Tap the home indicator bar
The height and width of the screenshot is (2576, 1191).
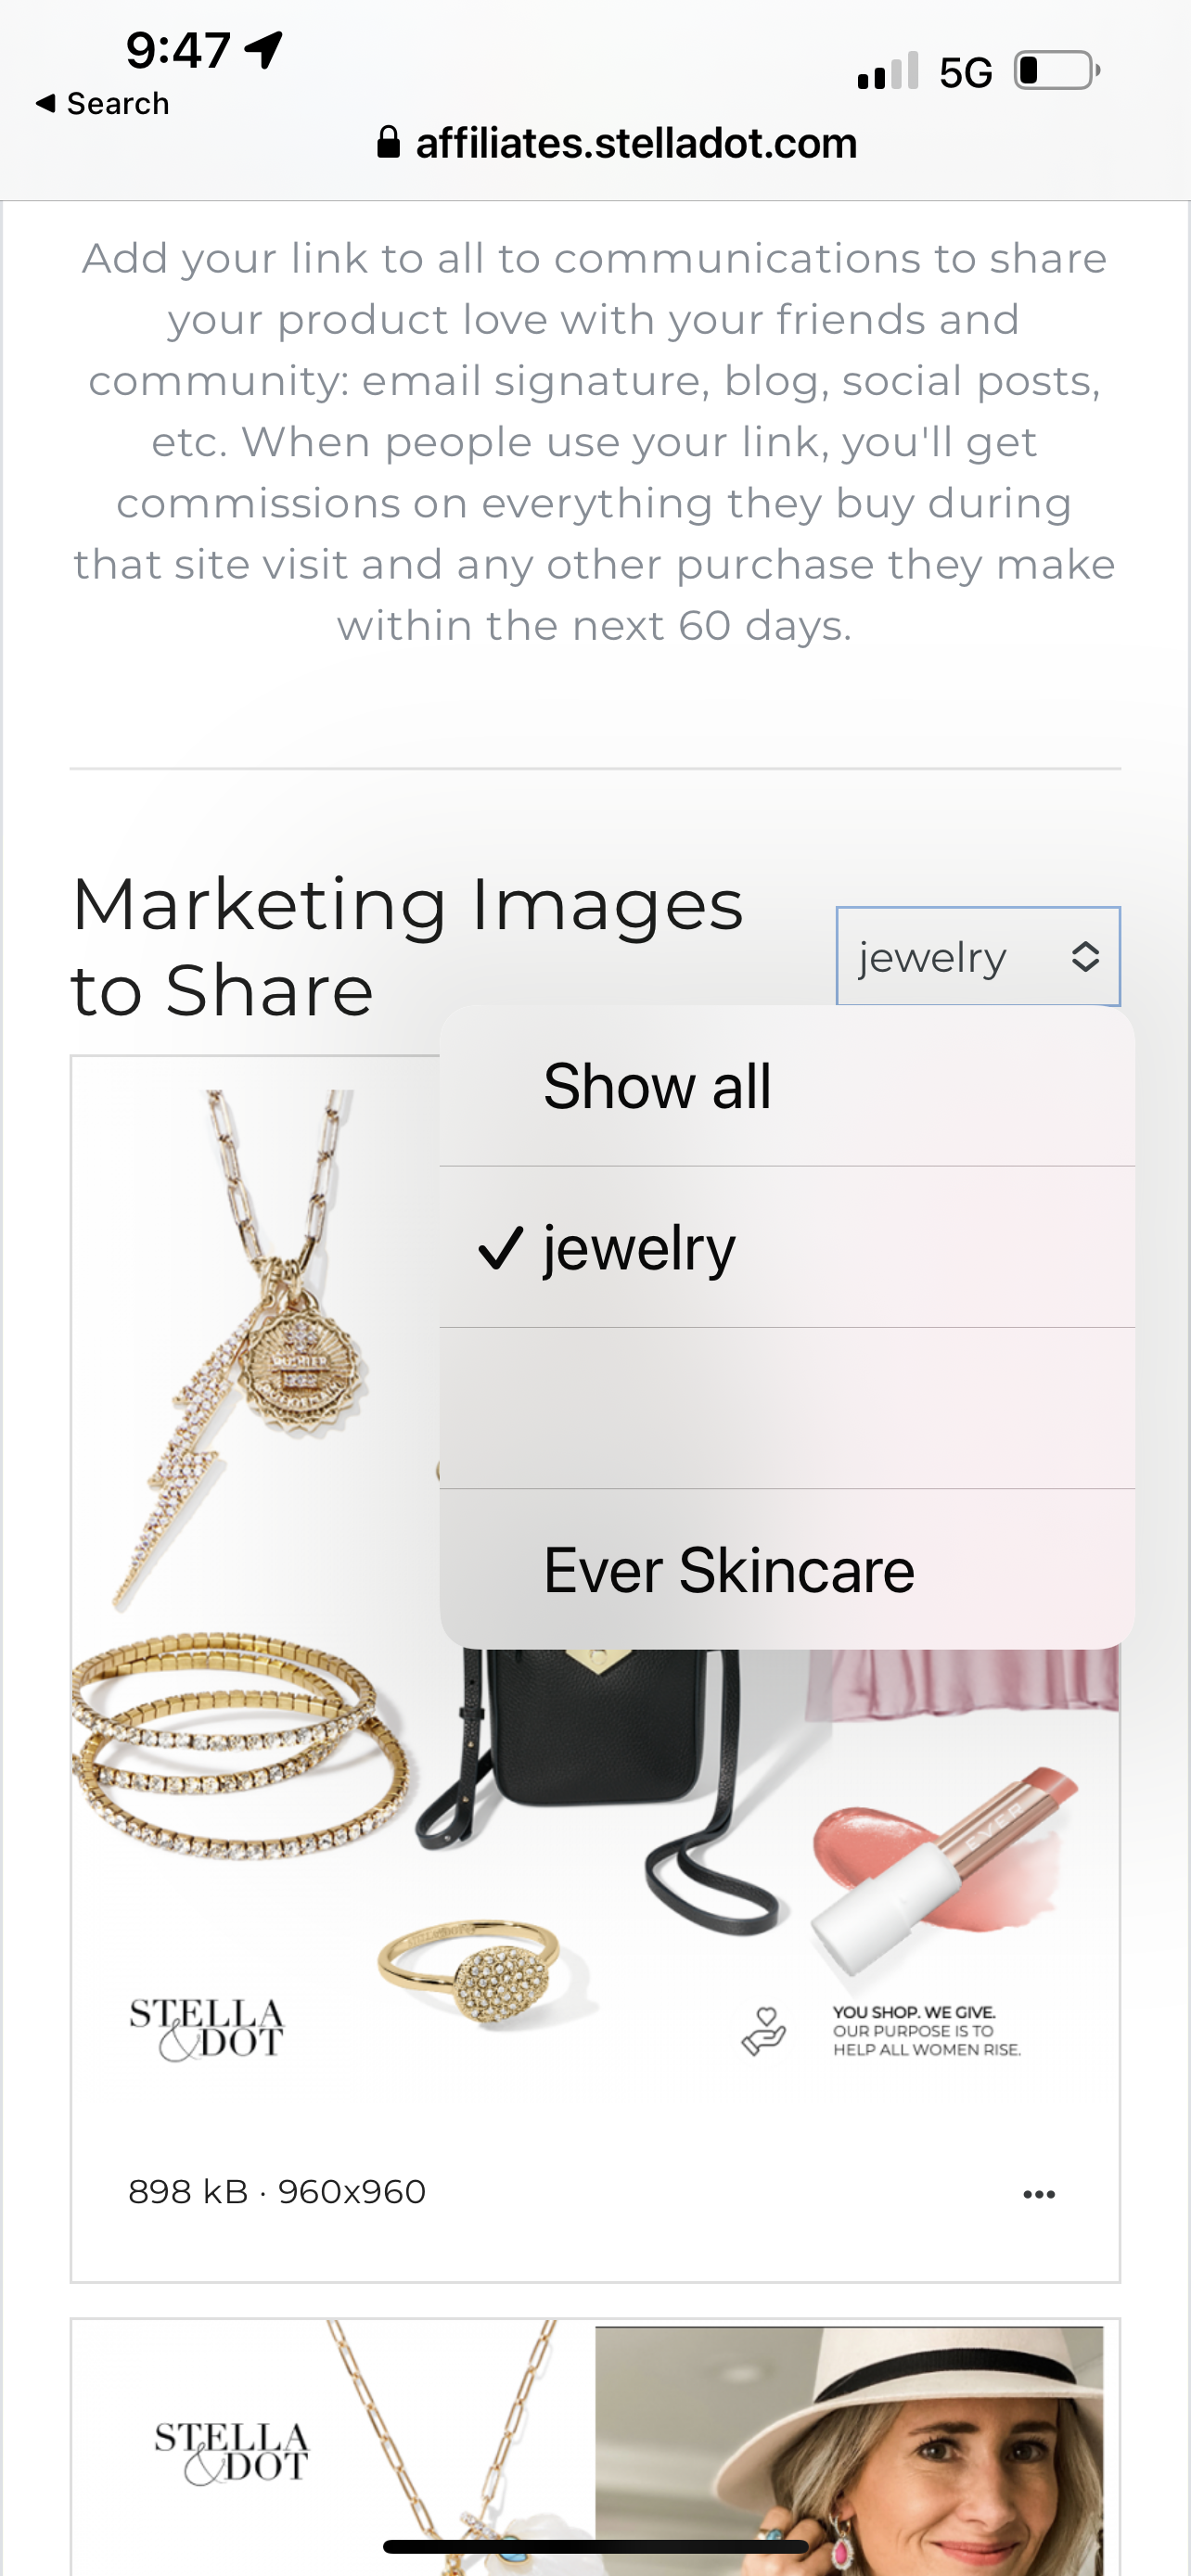click(x=595, y=2546)
